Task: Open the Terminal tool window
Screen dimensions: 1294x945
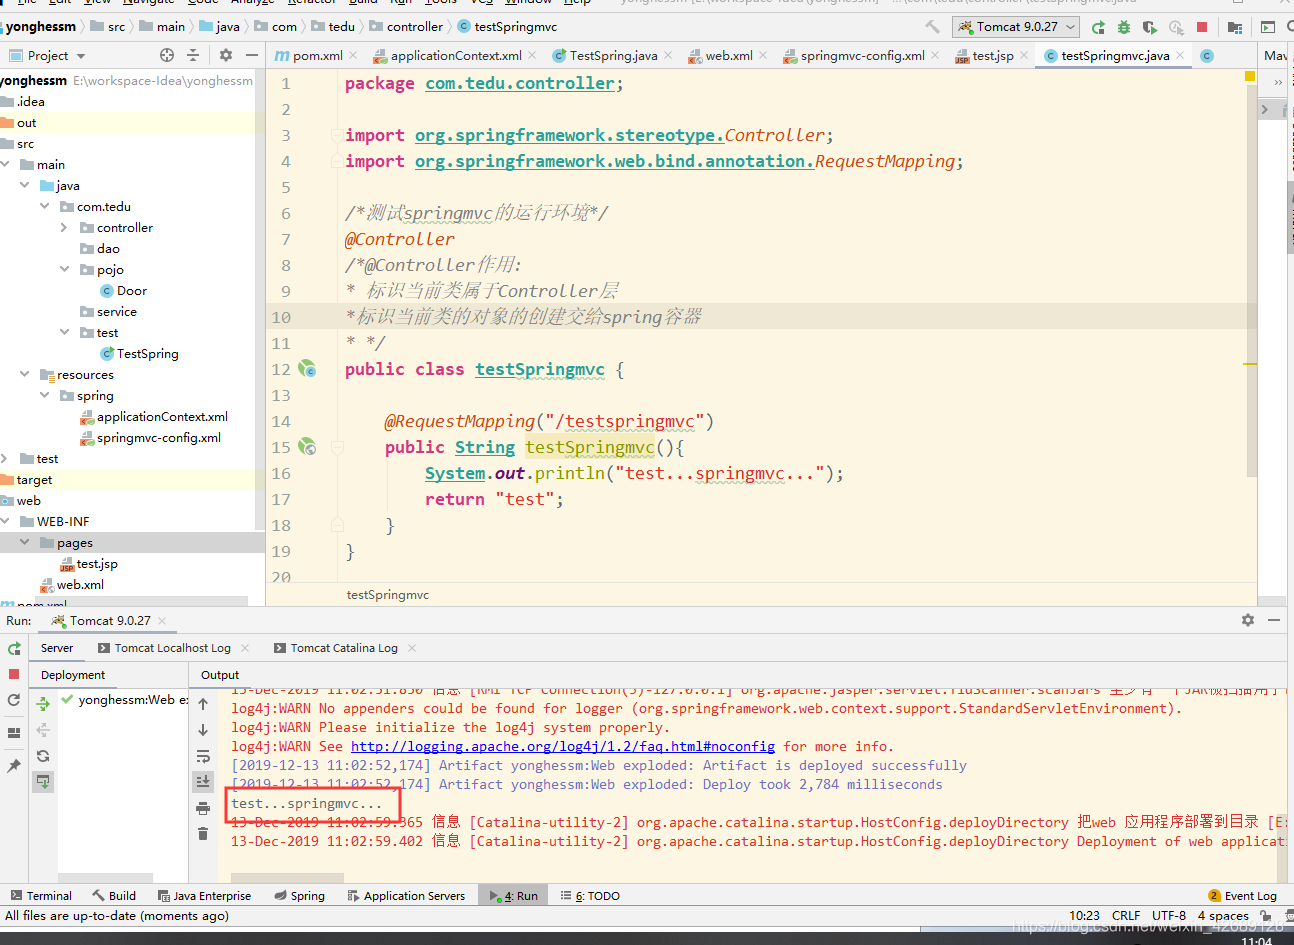Action: coord(41,896)
